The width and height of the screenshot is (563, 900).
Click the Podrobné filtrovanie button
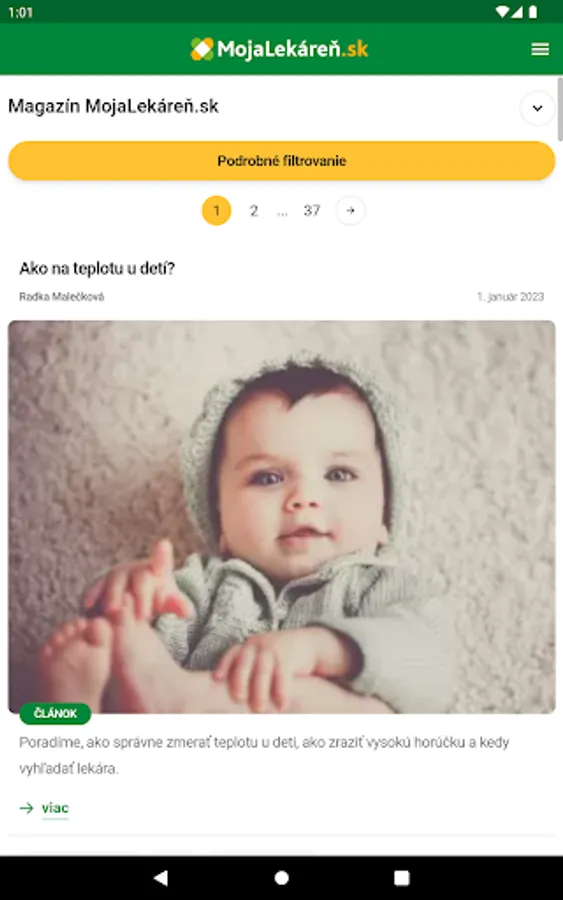pyautogui.click(x=282, y=161)
